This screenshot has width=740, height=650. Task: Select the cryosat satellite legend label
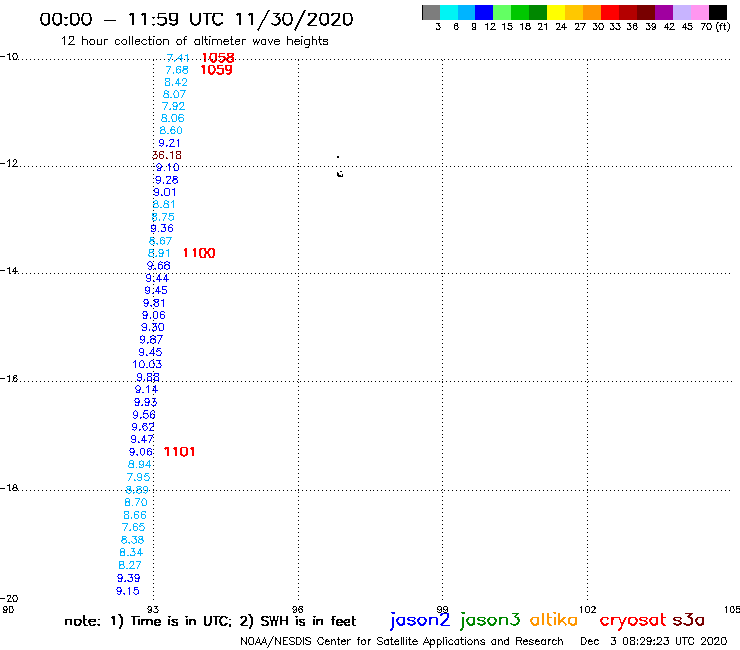click(633, 621)
